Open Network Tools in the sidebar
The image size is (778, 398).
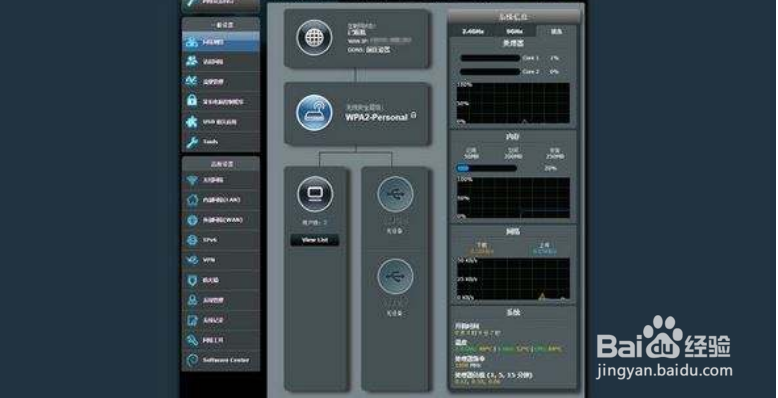(x=221, y=340)
